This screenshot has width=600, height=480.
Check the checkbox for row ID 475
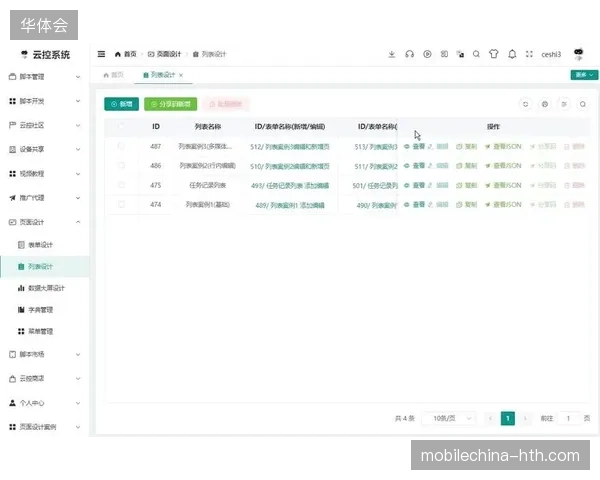121,185
